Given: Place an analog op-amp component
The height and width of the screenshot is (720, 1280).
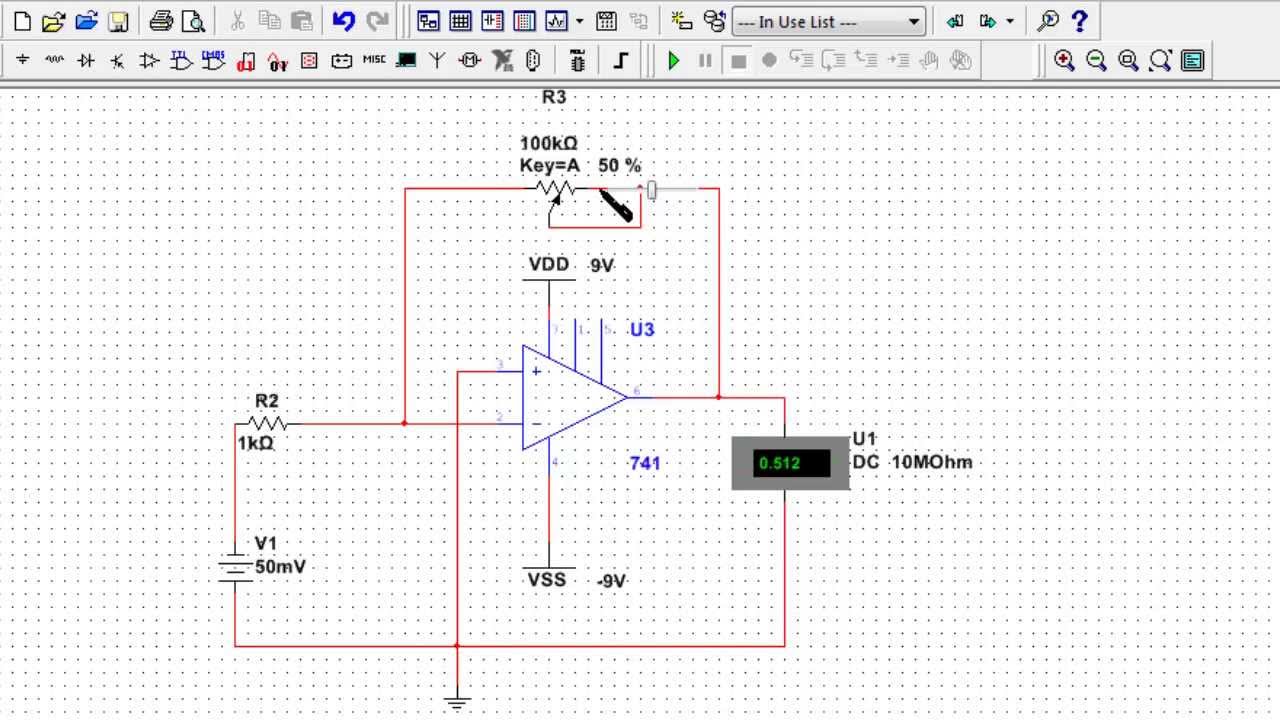Looking at the screenshot, I should (x=150, y=61).
